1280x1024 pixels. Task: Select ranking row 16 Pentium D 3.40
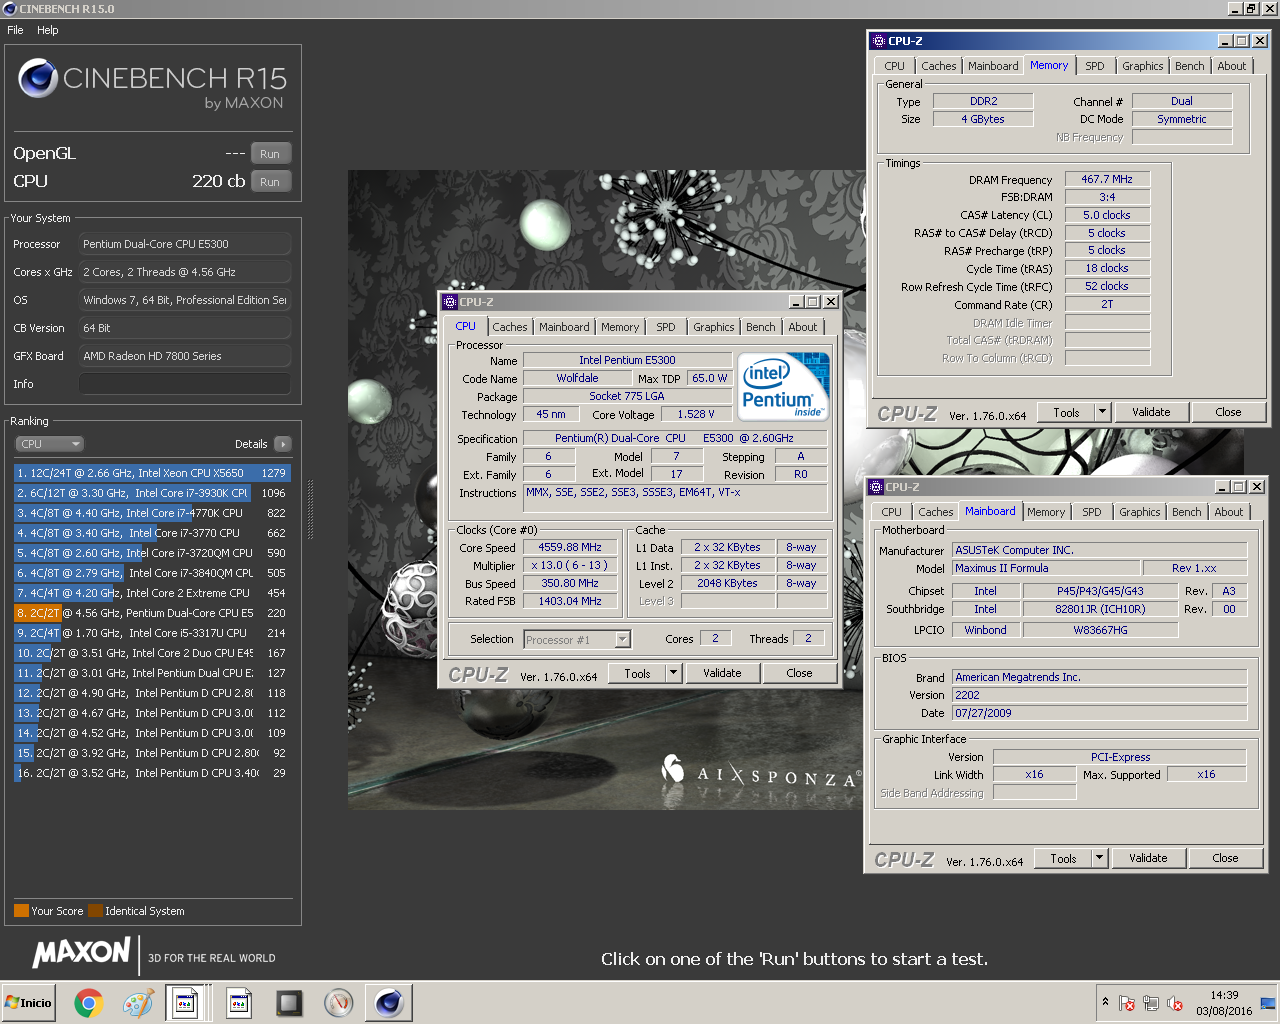[x=152, y=773]
